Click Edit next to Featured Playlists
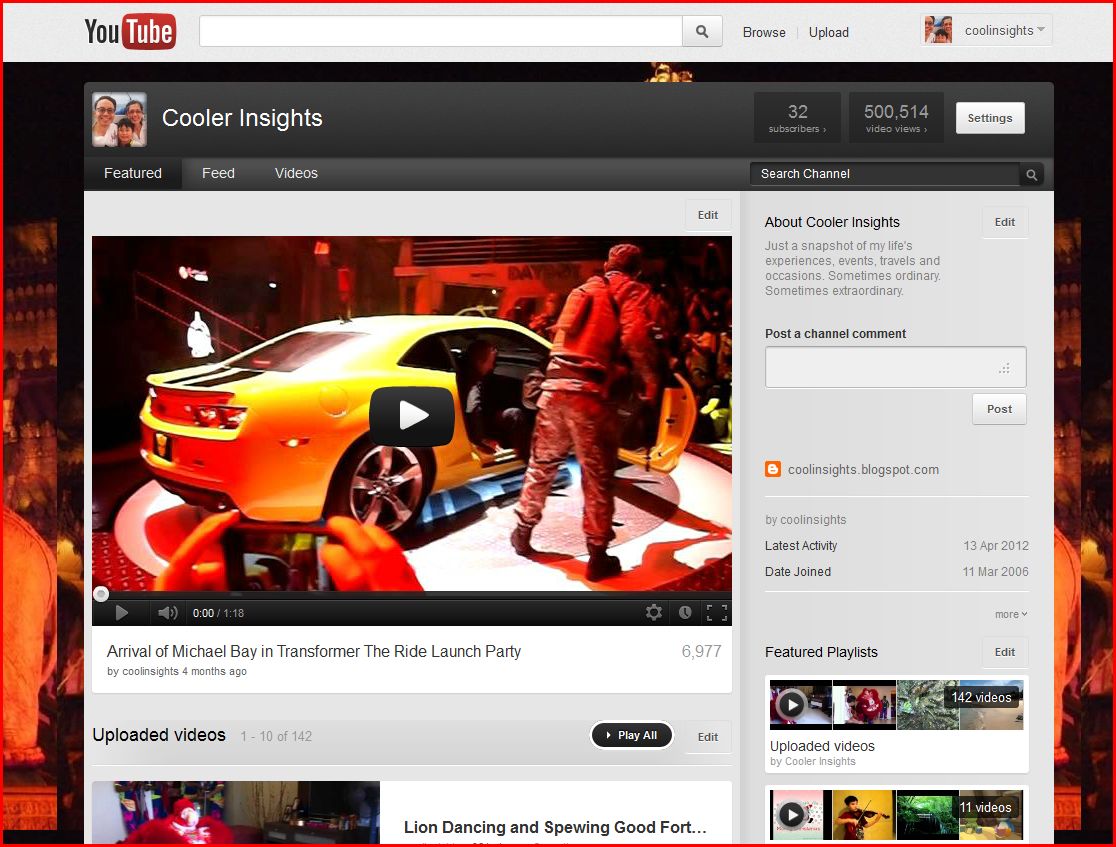This screenshot has height=847, width=1116. [x=1004, y=652]
